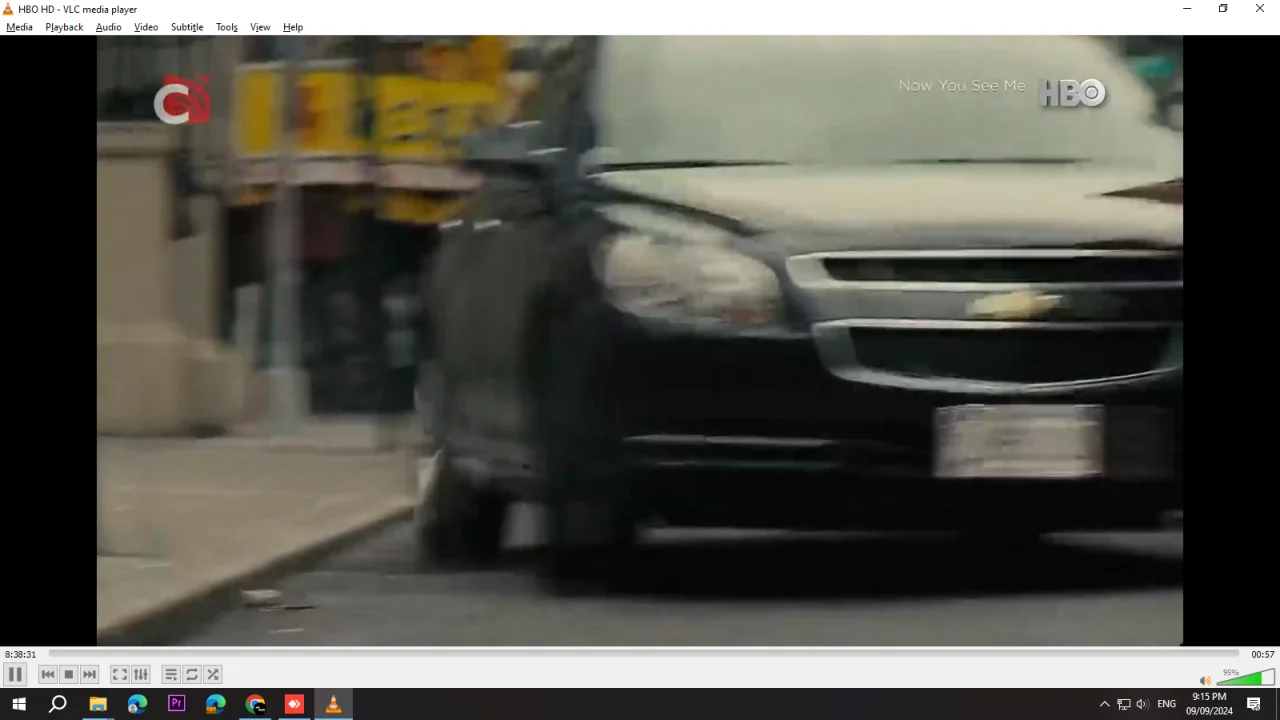
Task: Open the Windows Start menu
Action: (x=19, y=704)
